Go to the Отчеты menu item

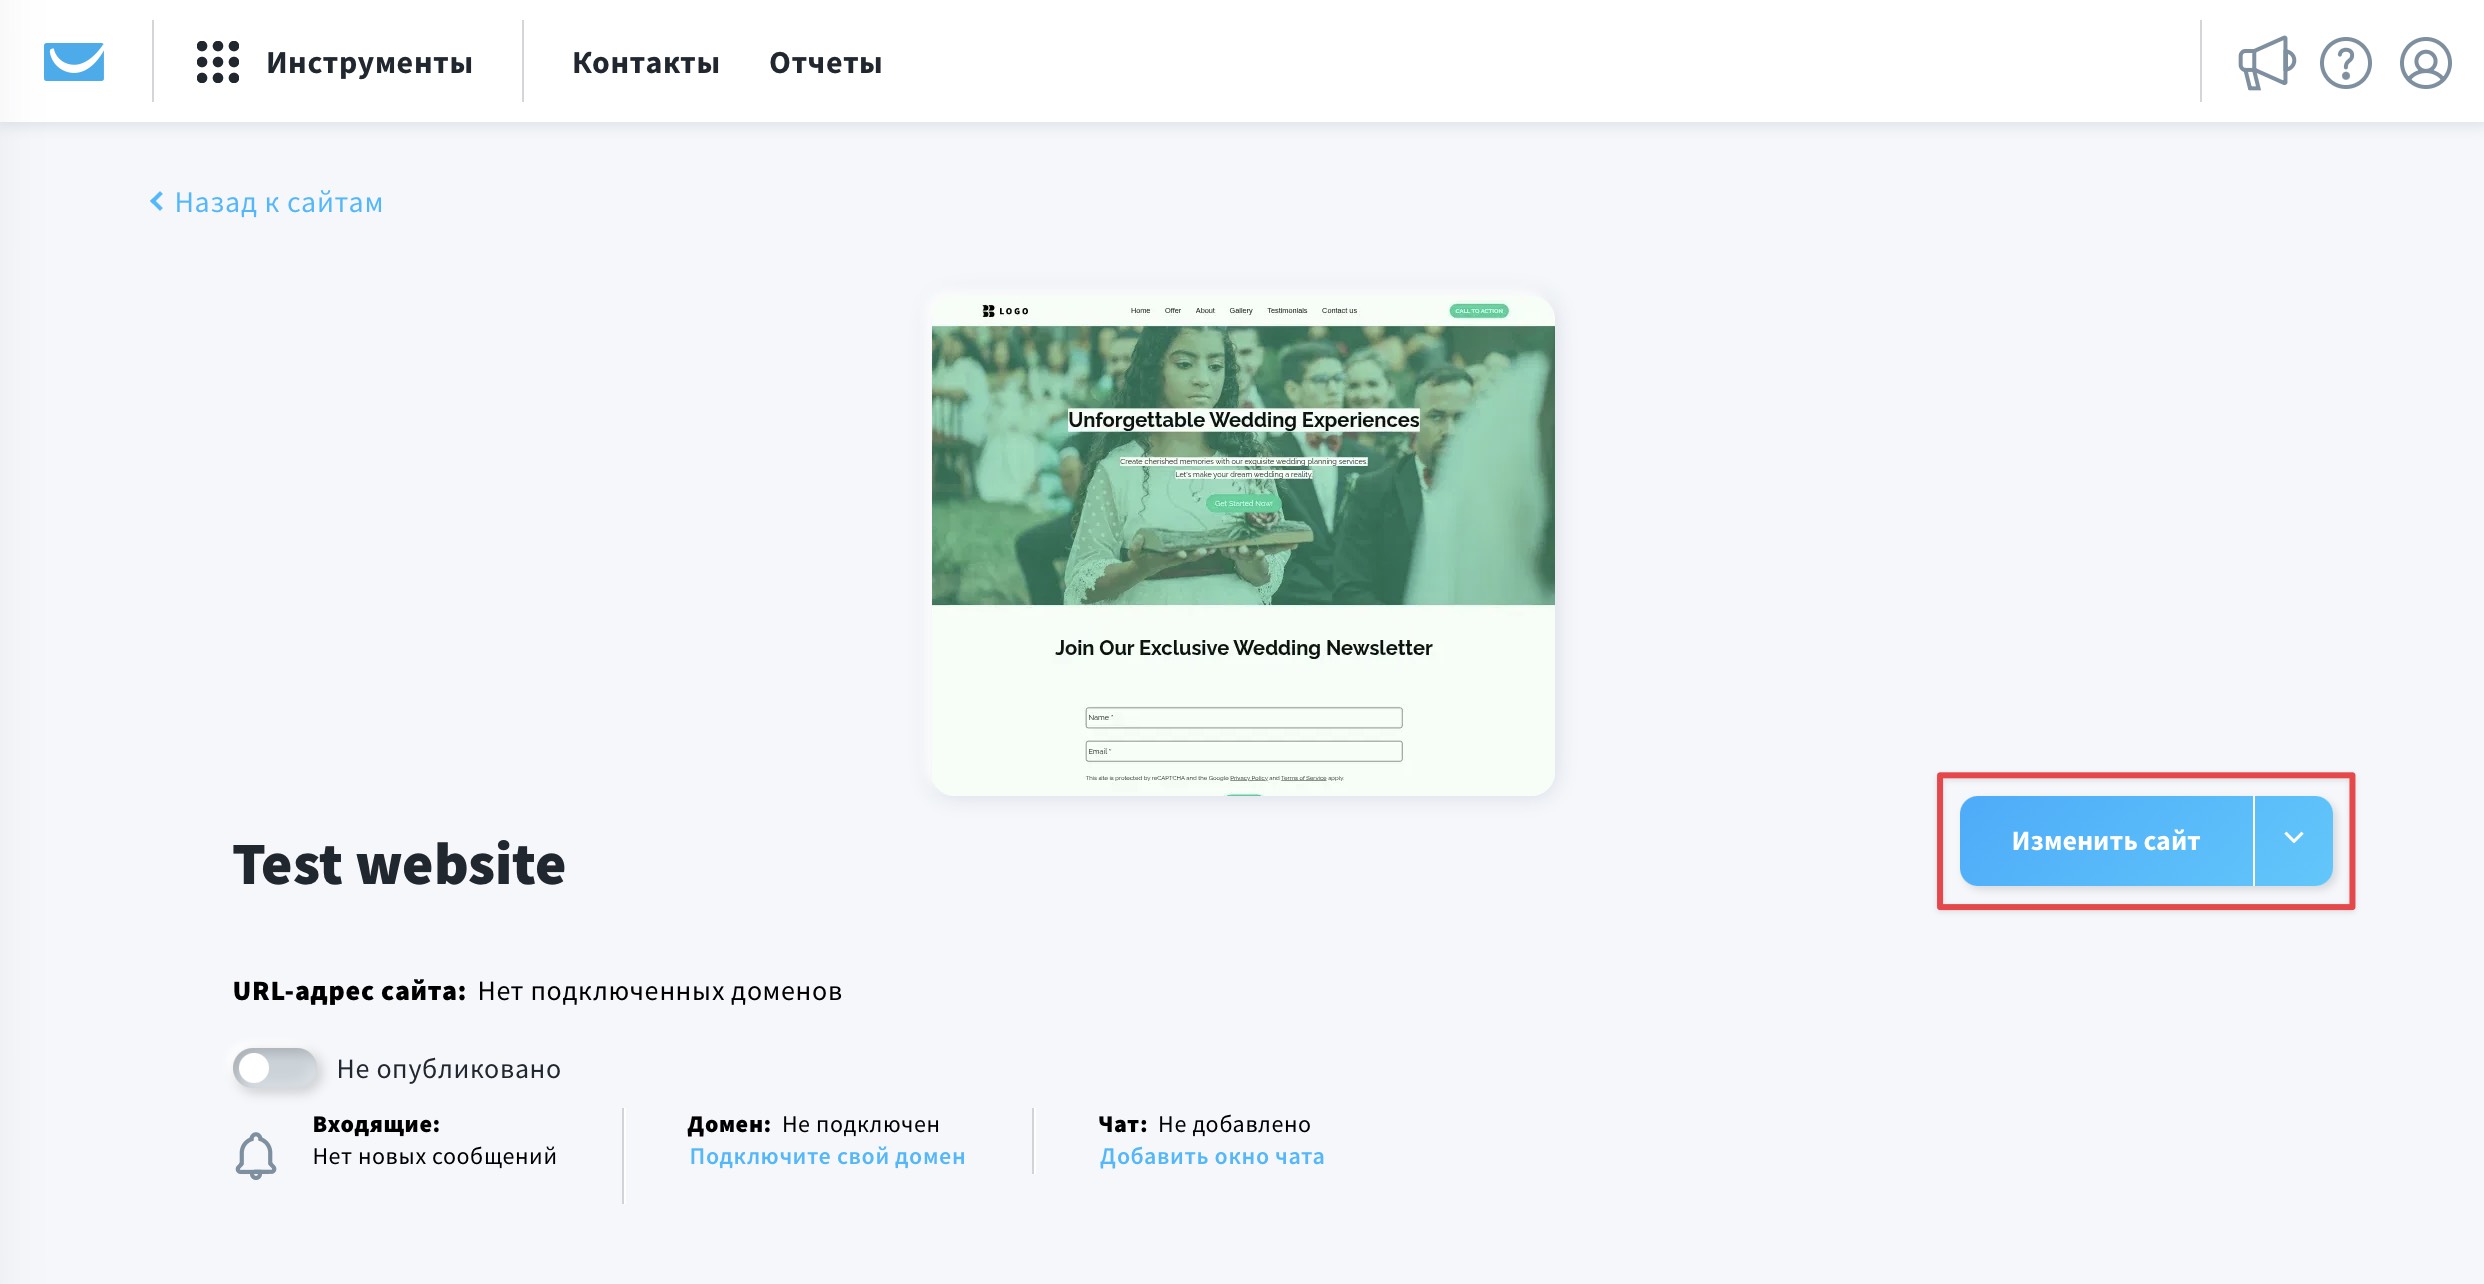tap(825, 63)
